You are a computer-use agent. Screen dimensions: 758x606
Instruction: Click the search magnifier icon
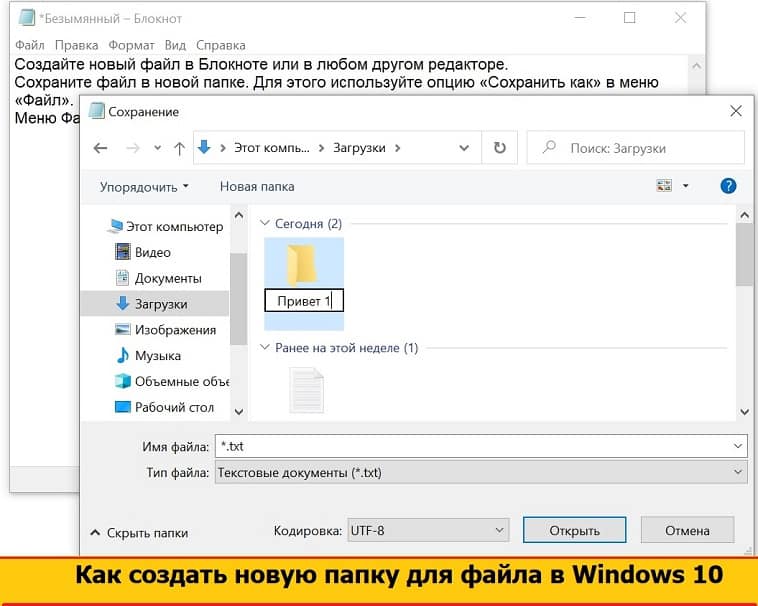[x=549, y=147]
